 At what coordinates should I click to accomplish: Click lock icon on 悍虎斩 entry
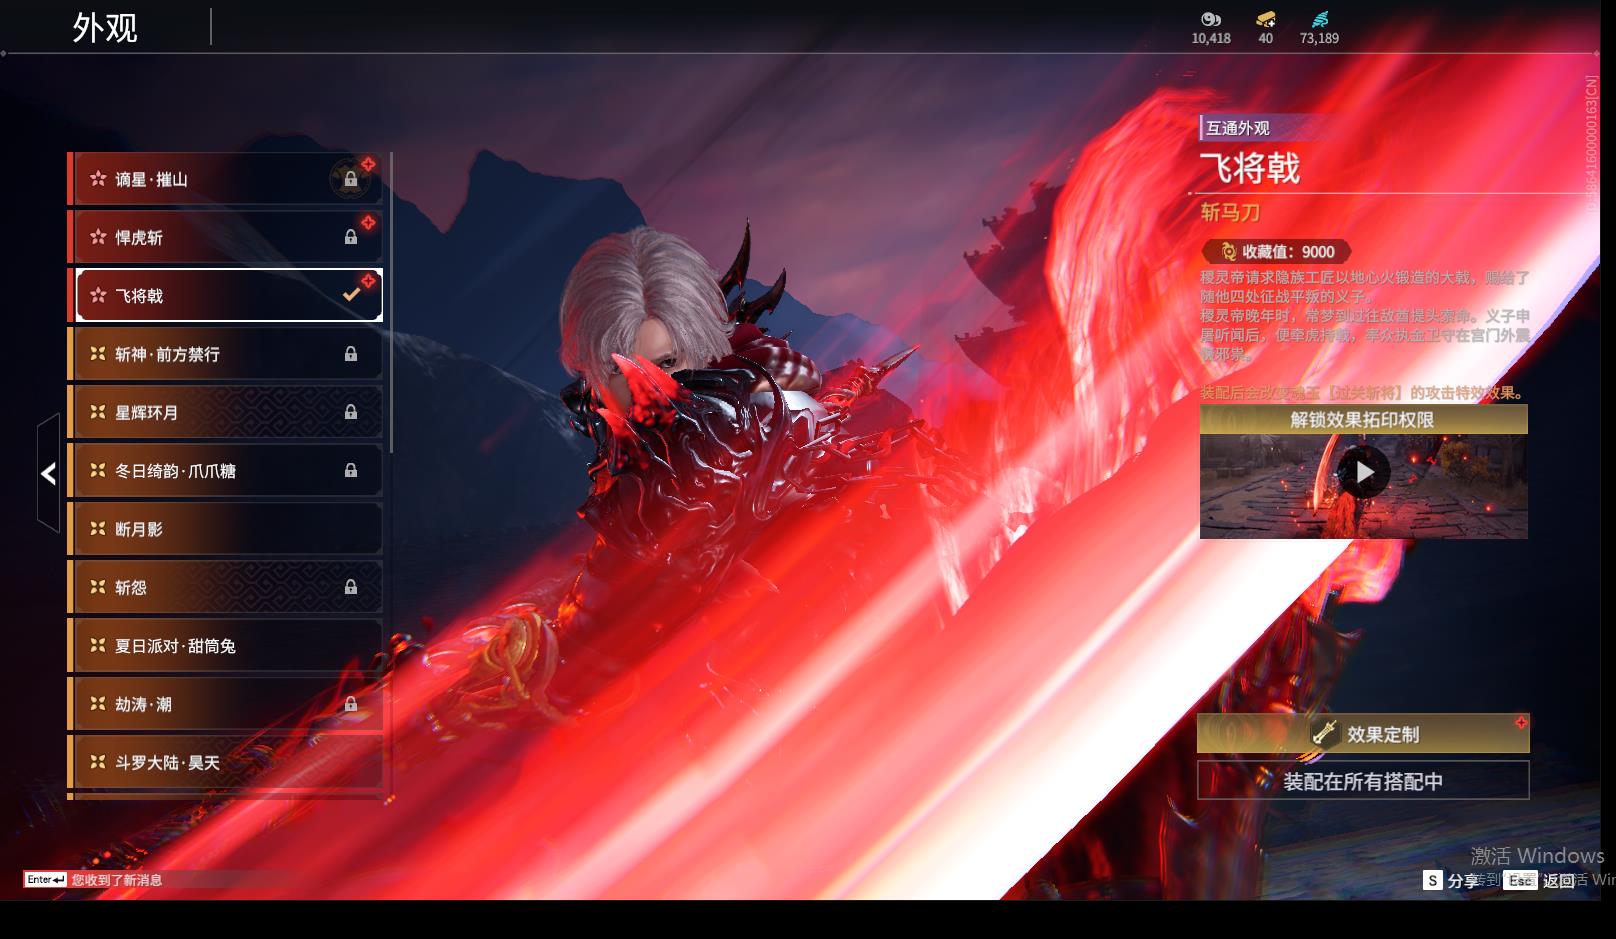pos(350,238)
